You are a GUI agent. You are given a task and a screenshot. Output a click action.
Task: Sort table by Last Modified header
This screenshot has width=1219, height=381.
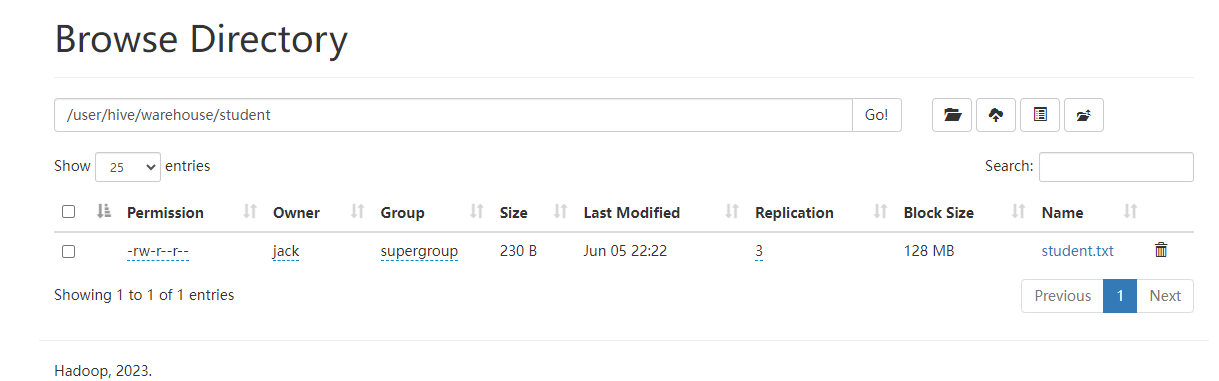click(632, 212)
